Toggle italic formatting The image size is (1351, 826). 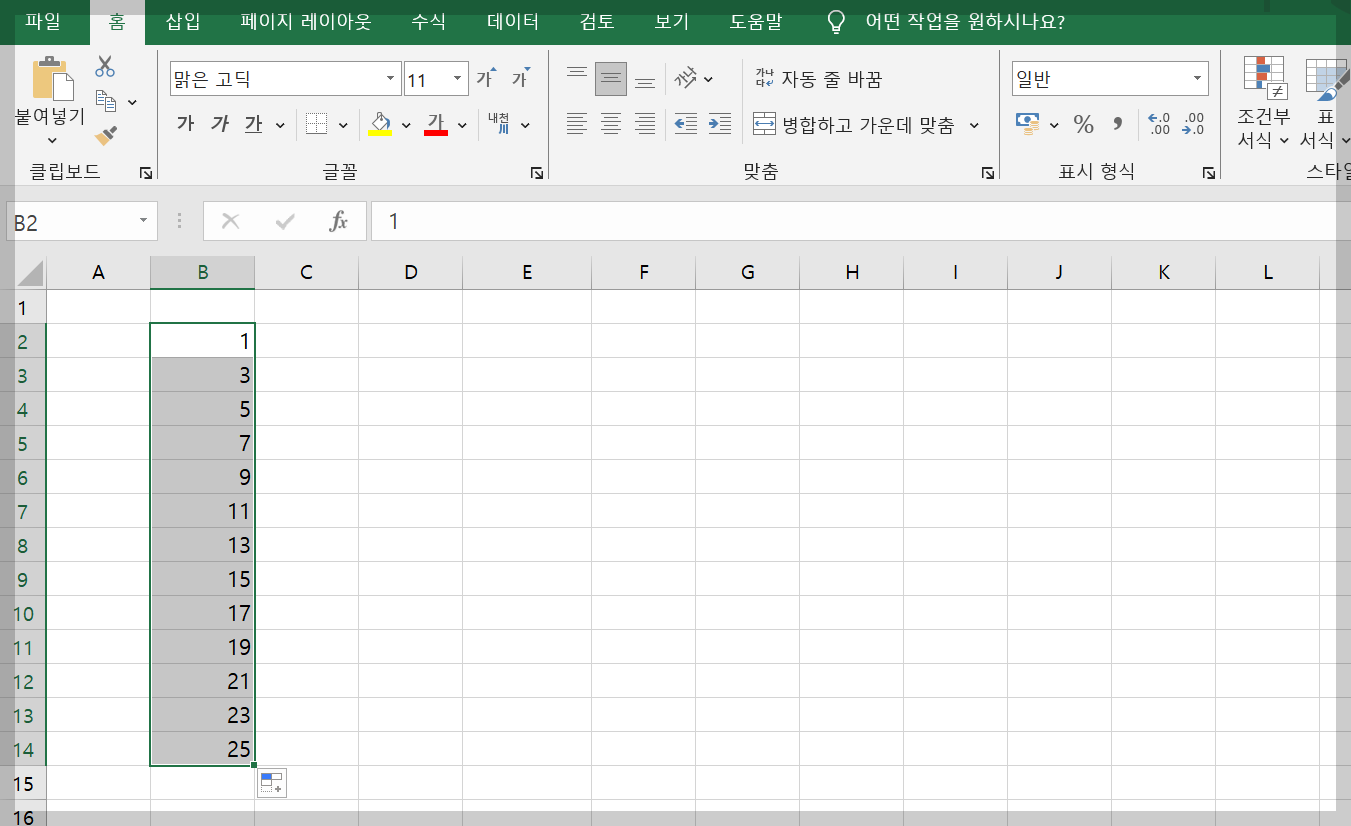[x=220, y=124]
